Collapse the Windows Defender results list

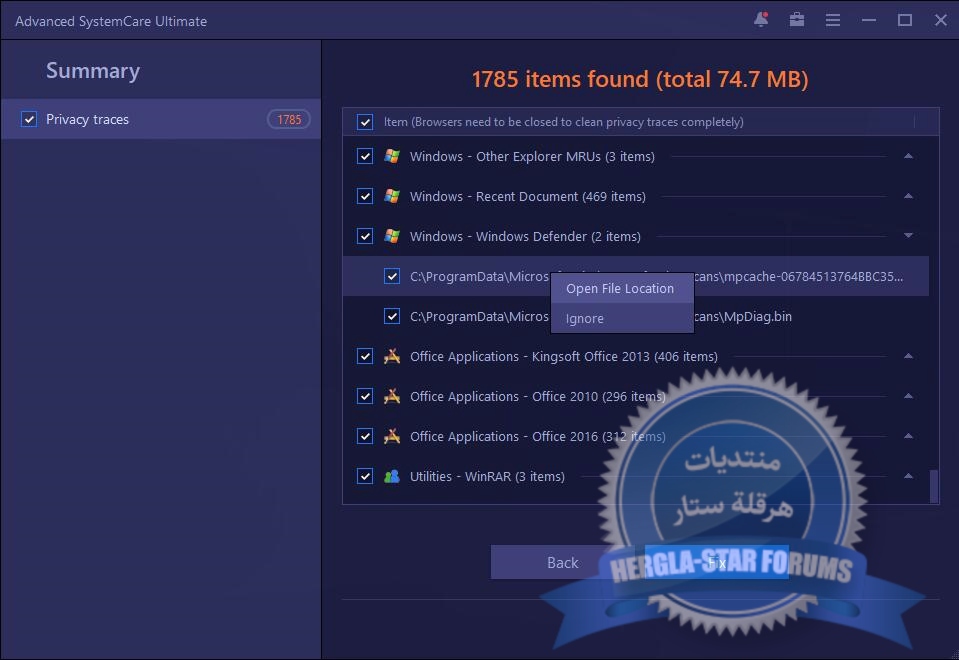tap(908, 236)
